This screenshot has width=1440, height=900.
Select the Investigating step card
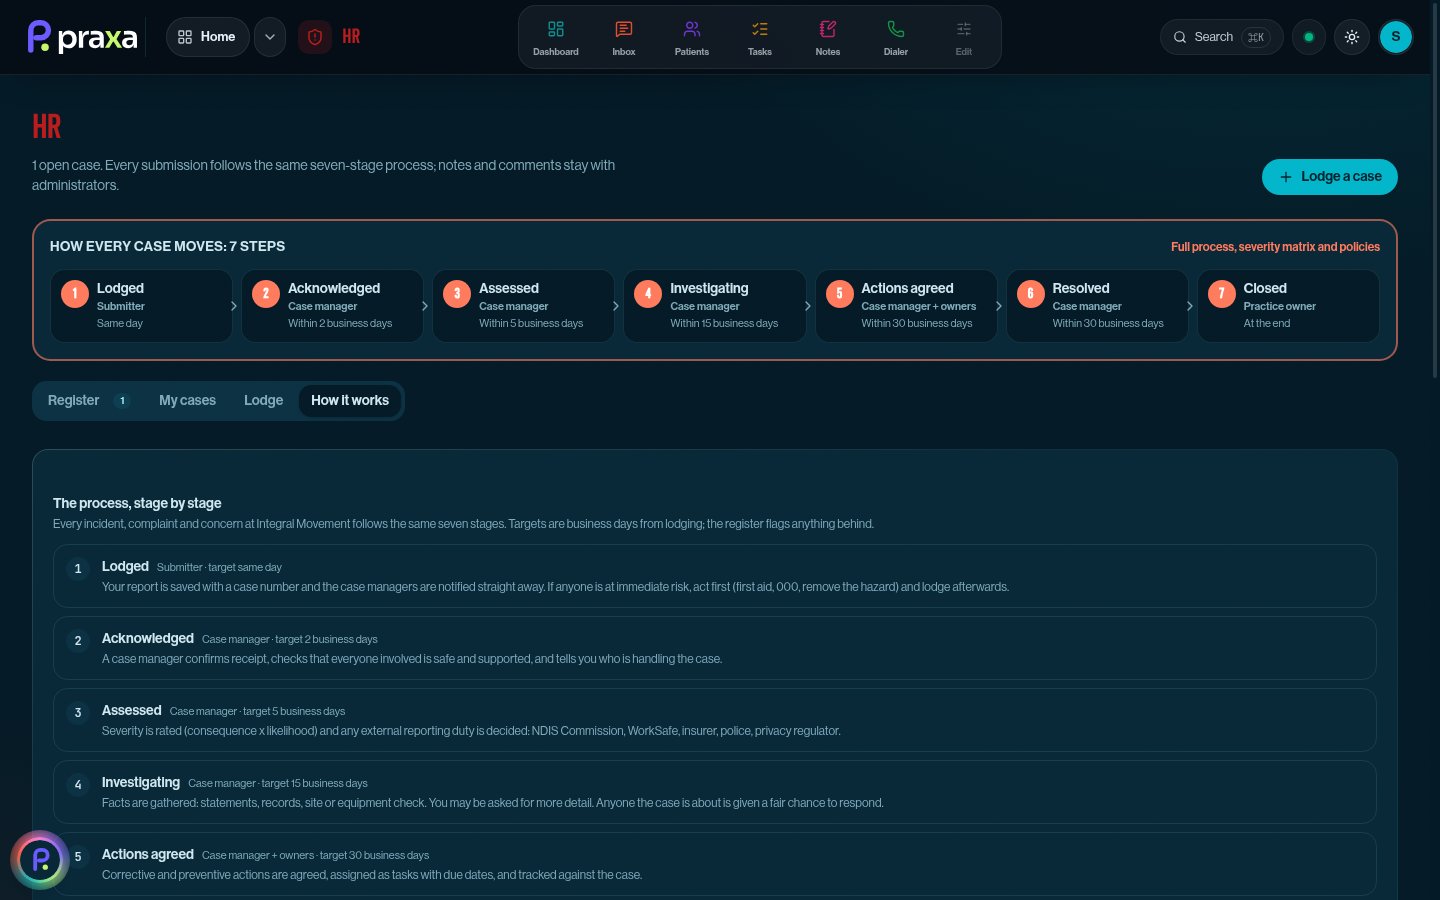(715, 306)
